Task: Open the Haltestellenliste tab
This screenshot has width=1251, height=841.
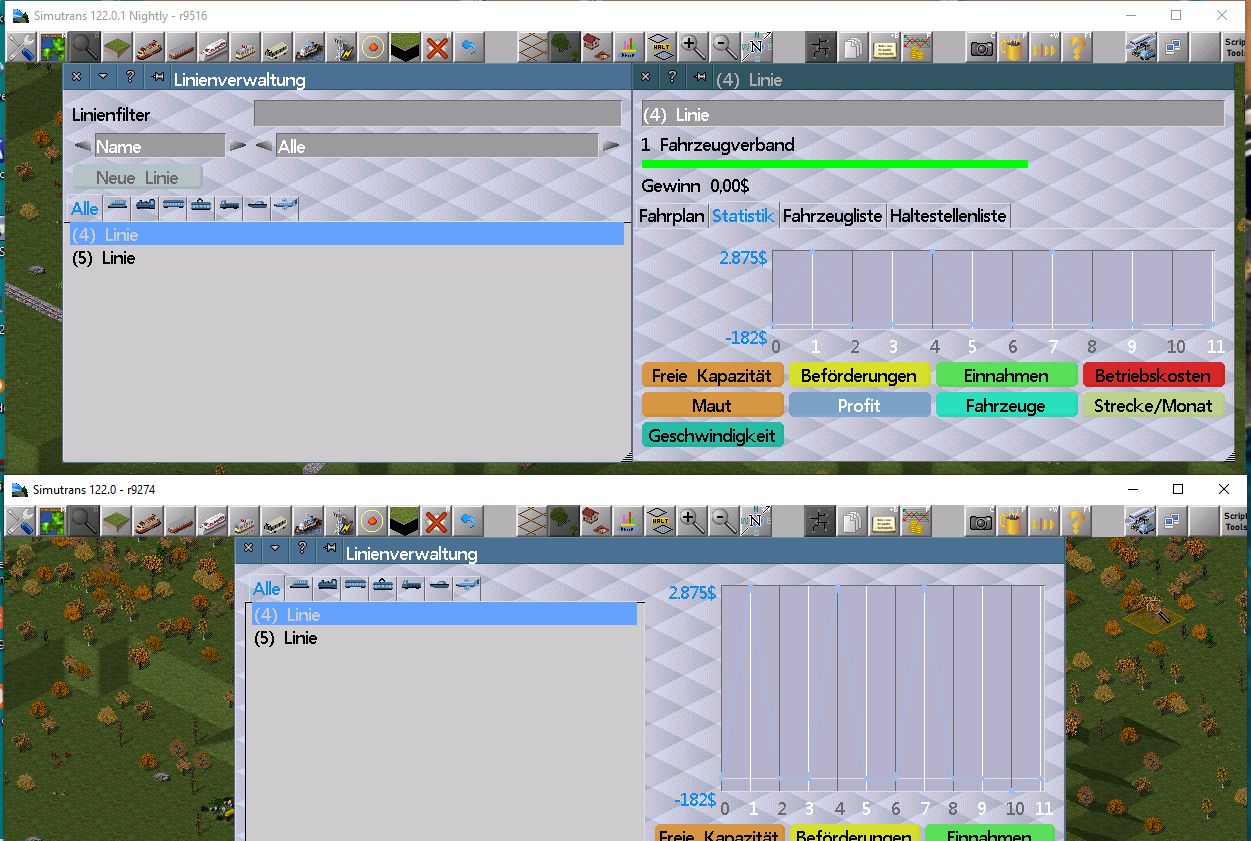Action: pyautogui.click(x=947, y=215)
